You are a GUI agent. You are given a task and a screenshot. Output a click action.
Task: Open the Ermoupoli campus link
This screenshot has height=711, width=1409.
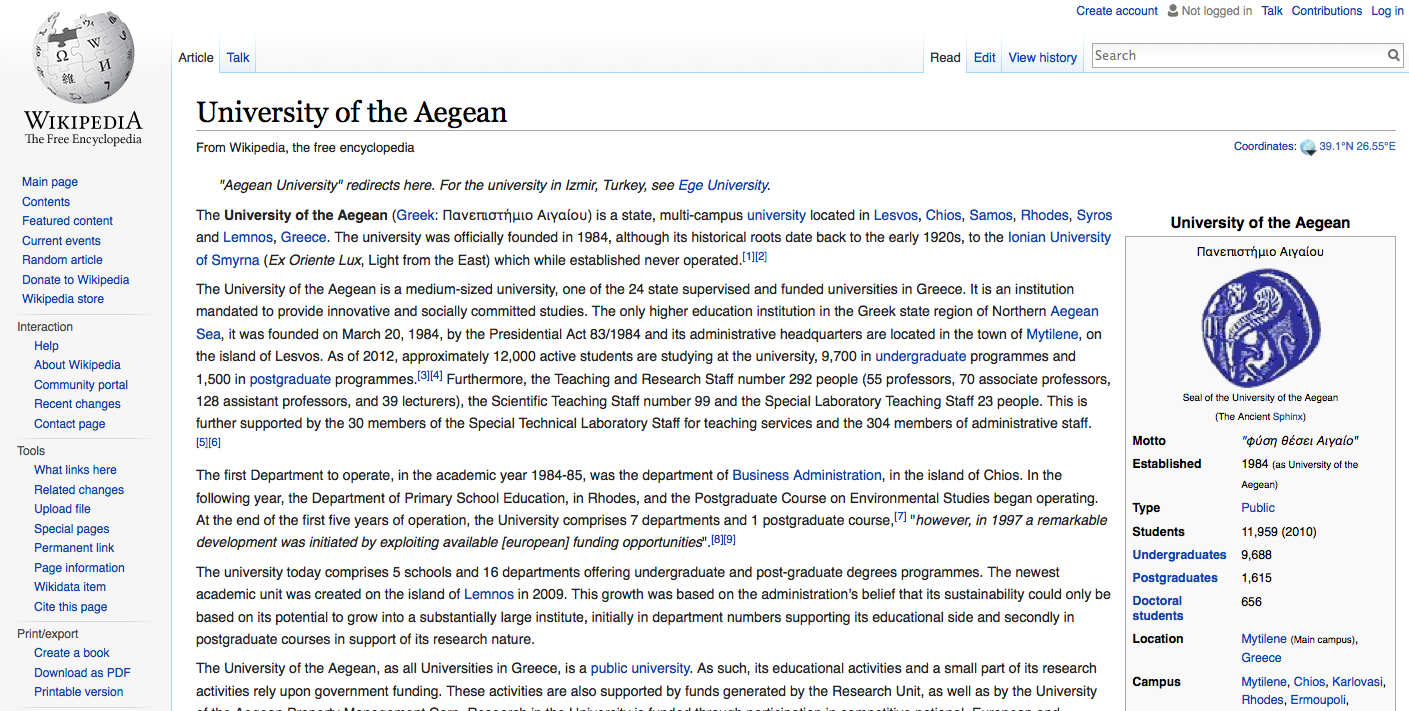[1318, 700]
